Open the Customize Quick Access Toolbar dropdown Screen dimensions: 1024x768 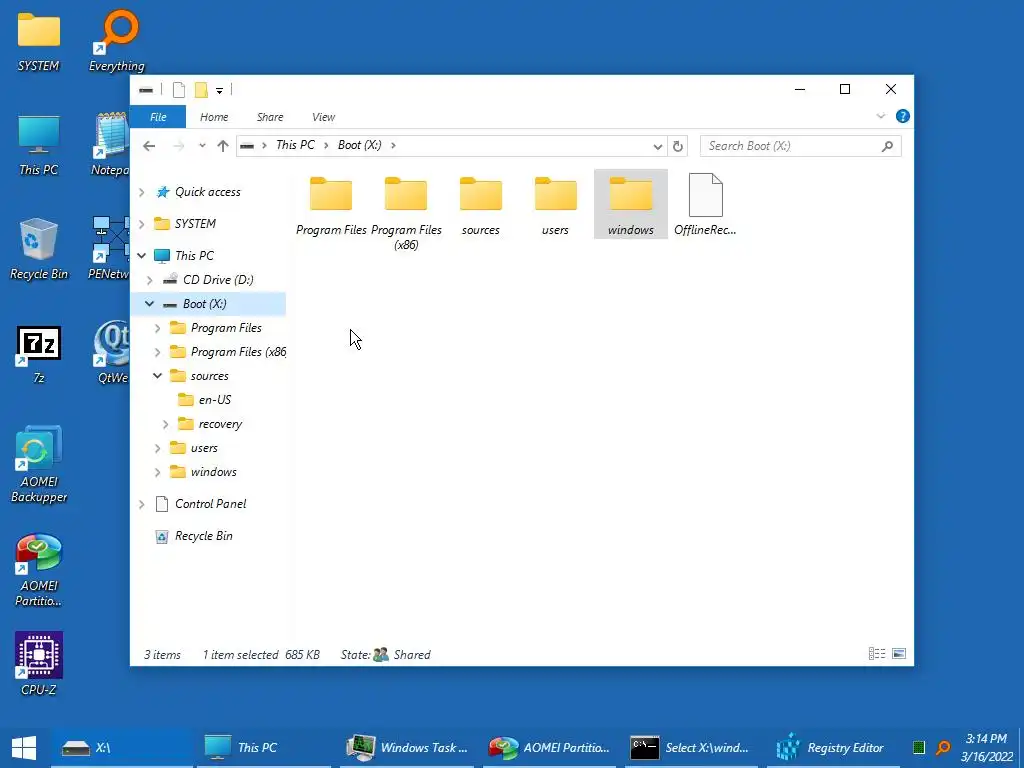(x=219, y=90)
